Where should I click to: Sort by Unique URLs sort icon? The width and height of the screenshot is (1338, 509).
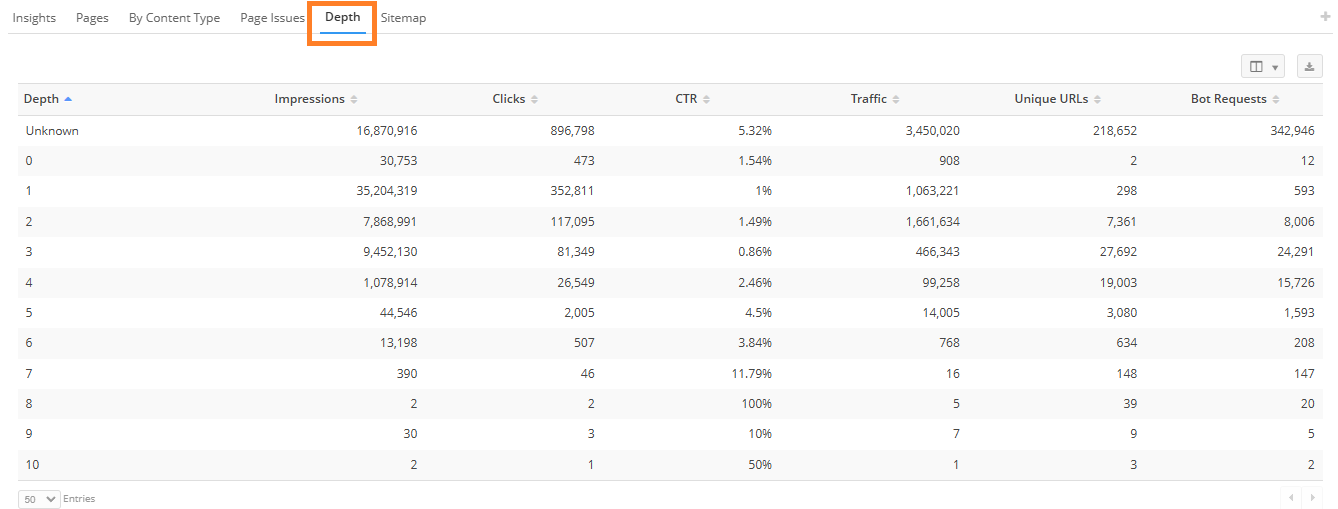click(1097, 100)
